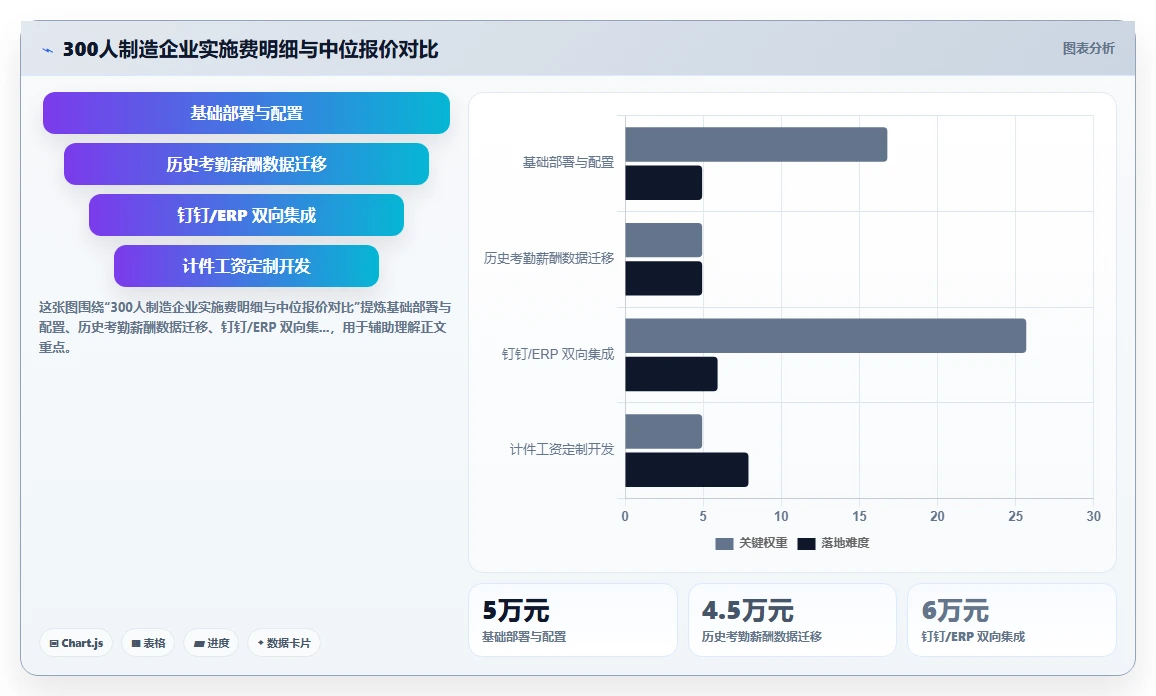Viewport: 1156px width, 696px height.
Task: Select the 钉钉/ERP 双向集成 funnel bar
Action: pos(246,215)
